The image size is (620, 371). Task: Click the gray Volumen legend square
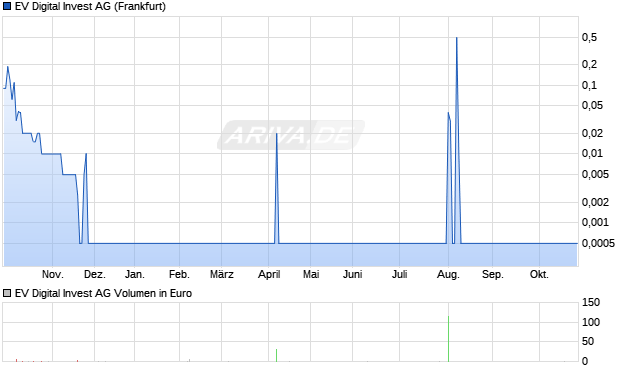click(x=6, y=293)
